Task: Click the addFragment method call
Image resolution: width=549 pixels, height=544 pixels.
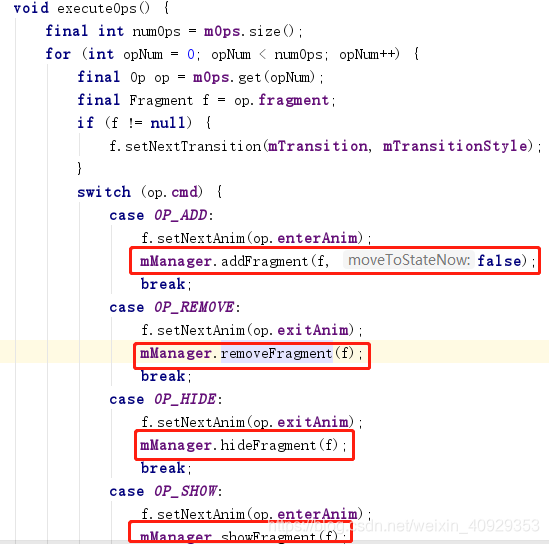Action: (x=264, y=261)
